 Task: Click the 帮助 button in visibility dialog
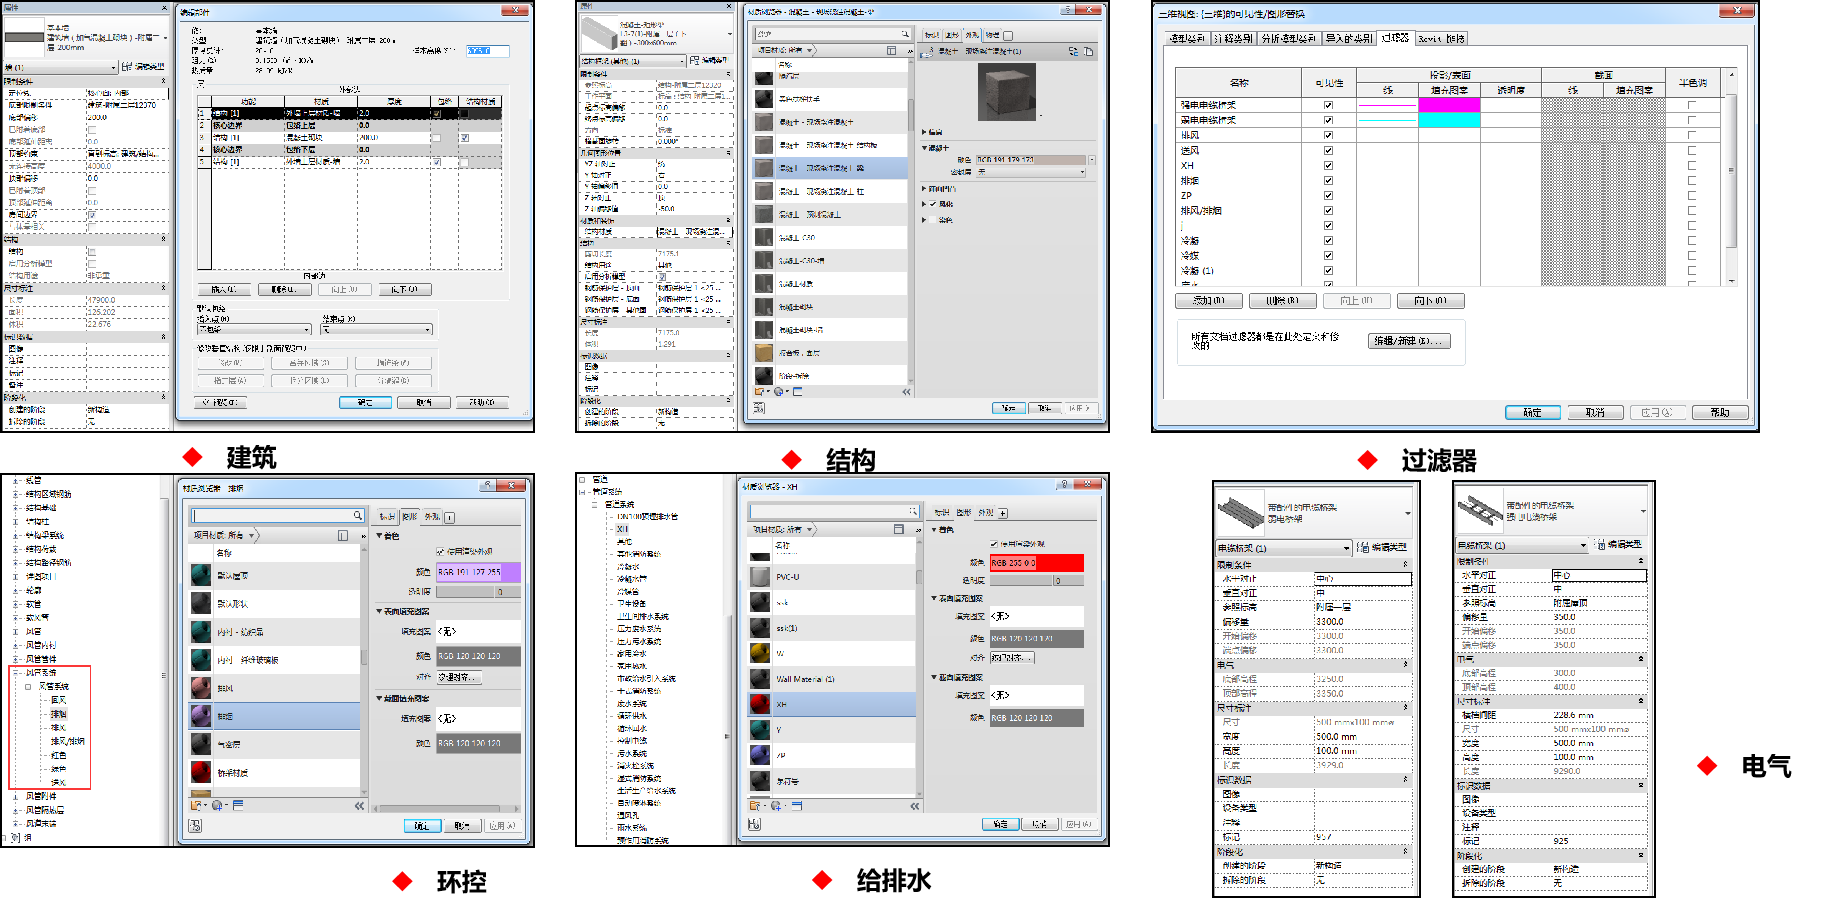(x=1719, y=412)
